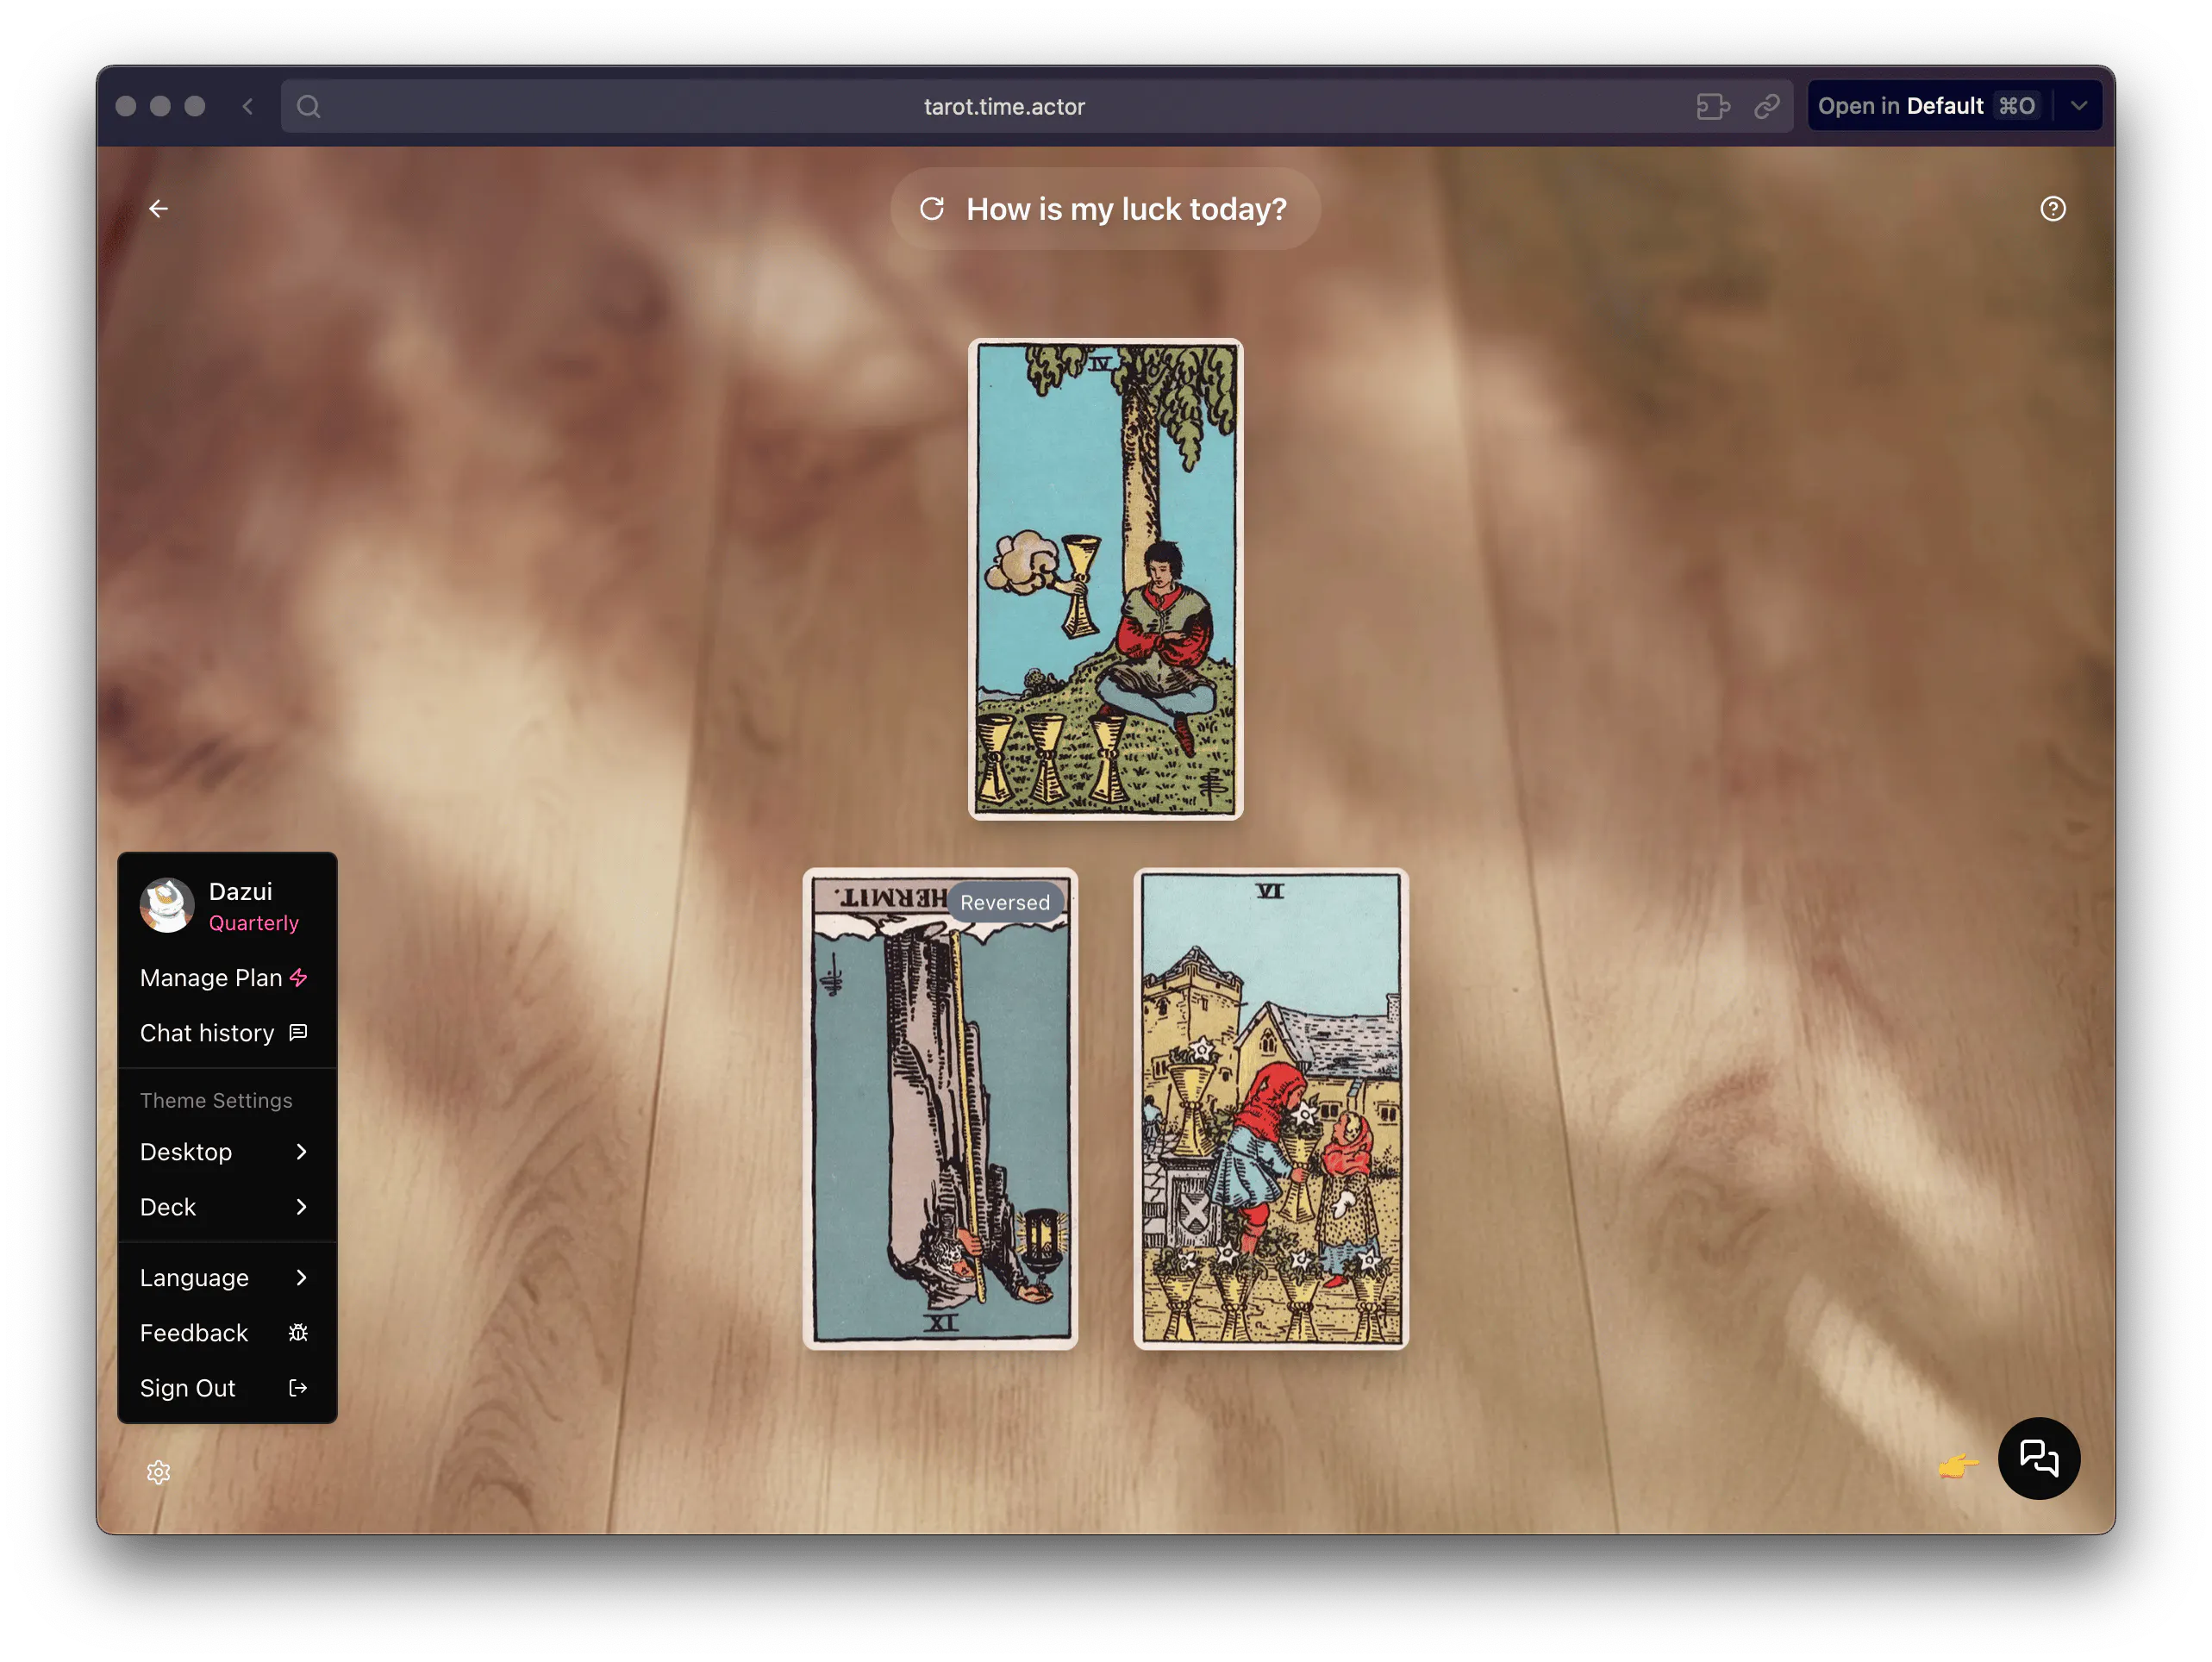Image resolution: width=2212 pixels, height=1662 pixels.
Task: Select the Six of Cups card
Action: click(1271, 1109)
